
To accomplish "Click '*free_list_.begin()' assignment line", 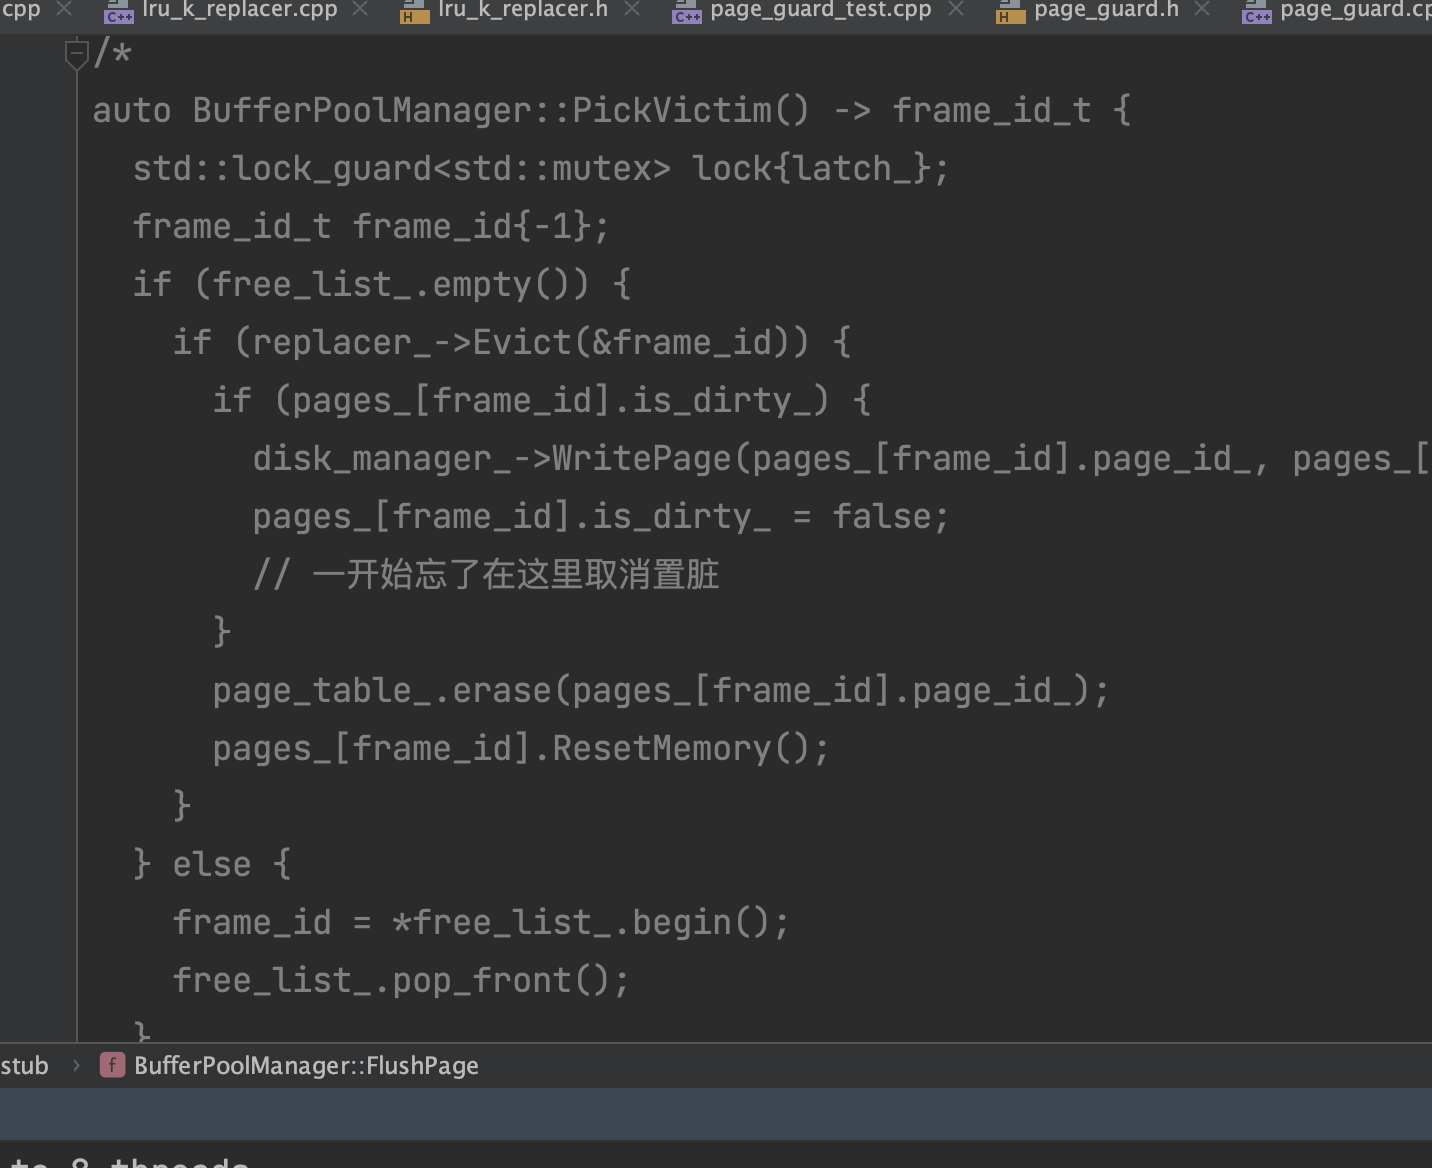I will pyautogui.click(x=481, y=922).
